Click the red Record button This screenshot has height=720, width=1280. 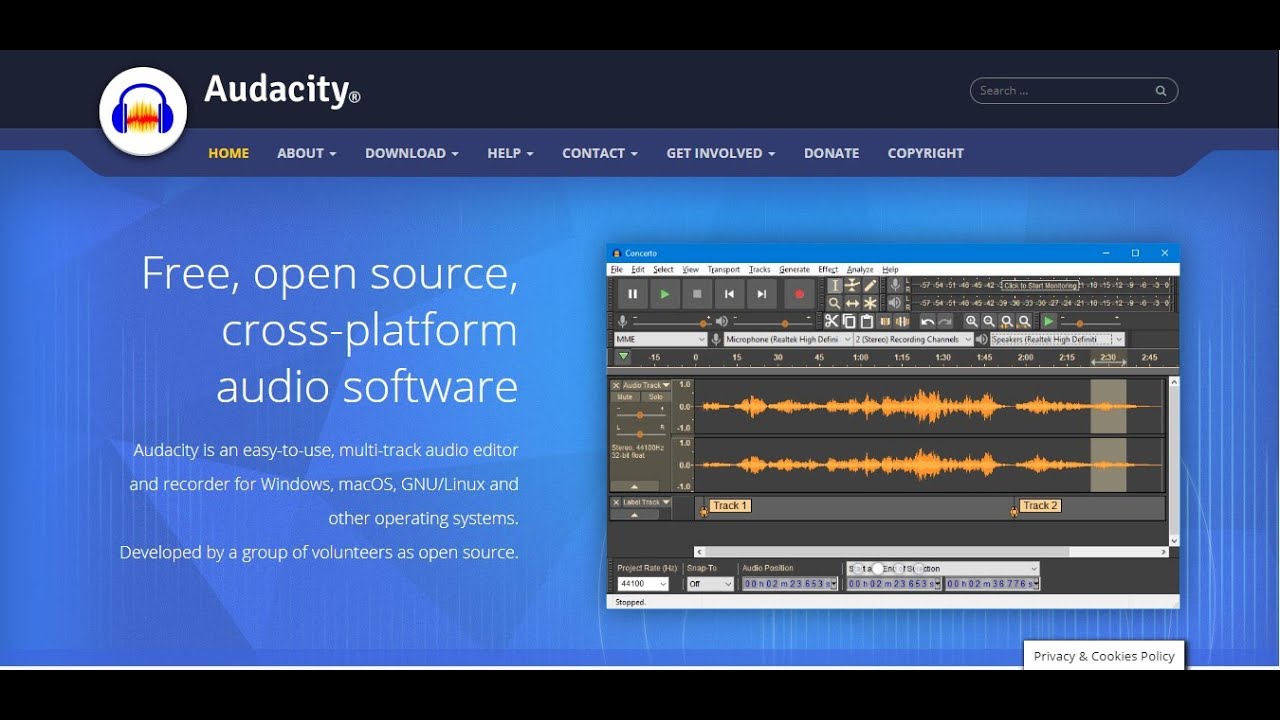(x=799, y=294)
